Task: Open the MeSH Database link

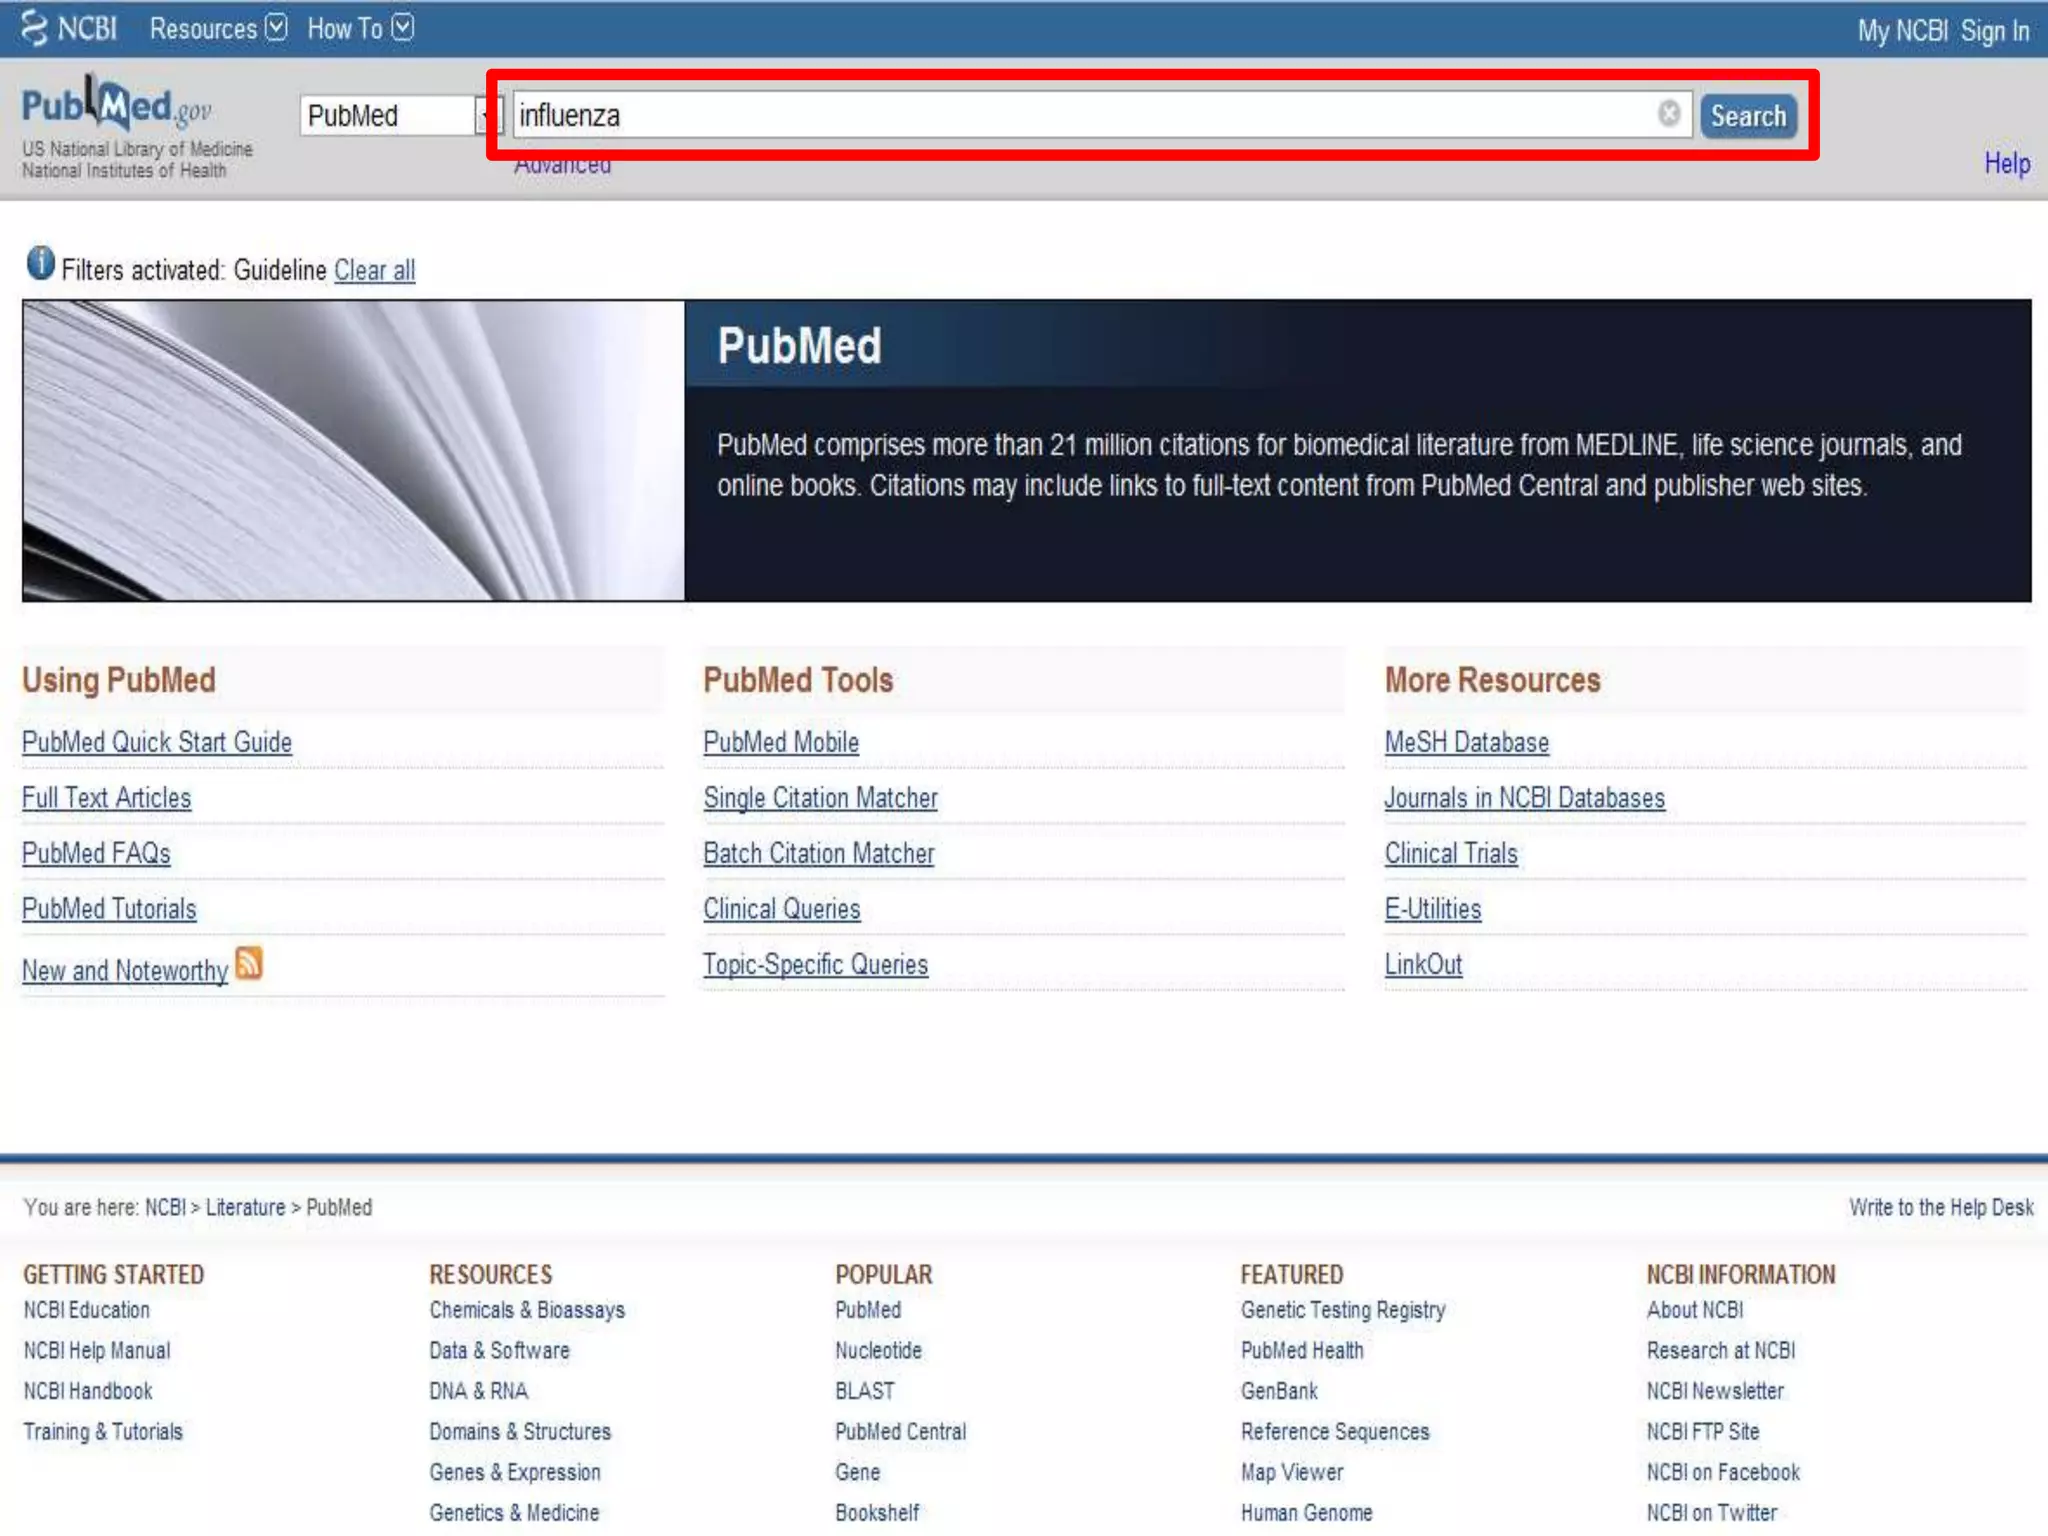Action: (1466, 742)
